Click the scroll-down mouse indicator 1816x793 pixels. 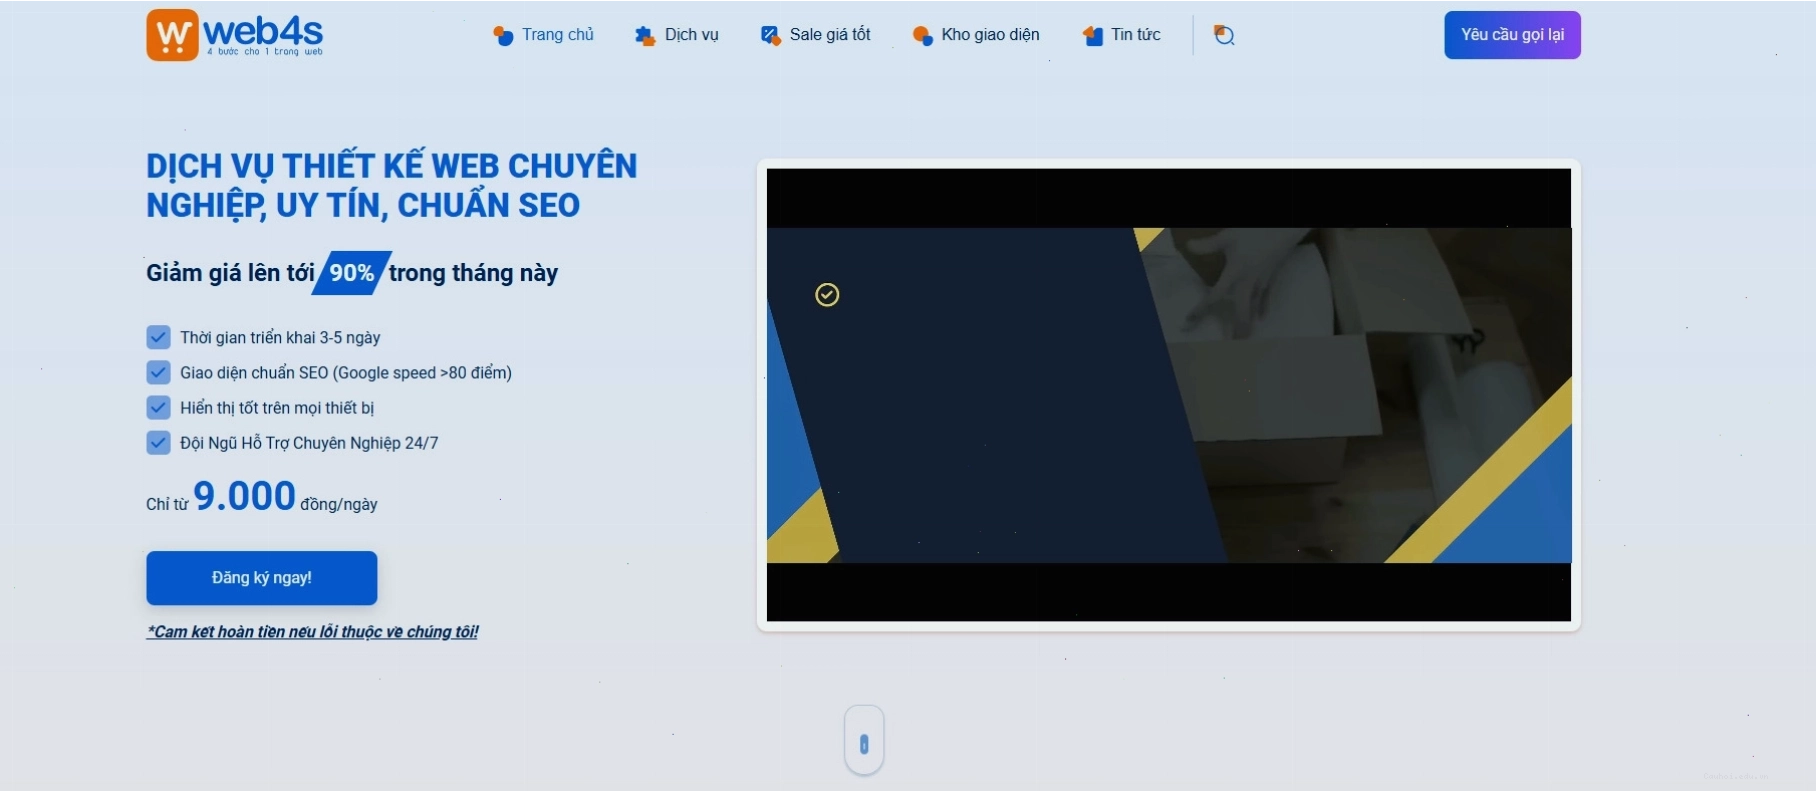864,741
